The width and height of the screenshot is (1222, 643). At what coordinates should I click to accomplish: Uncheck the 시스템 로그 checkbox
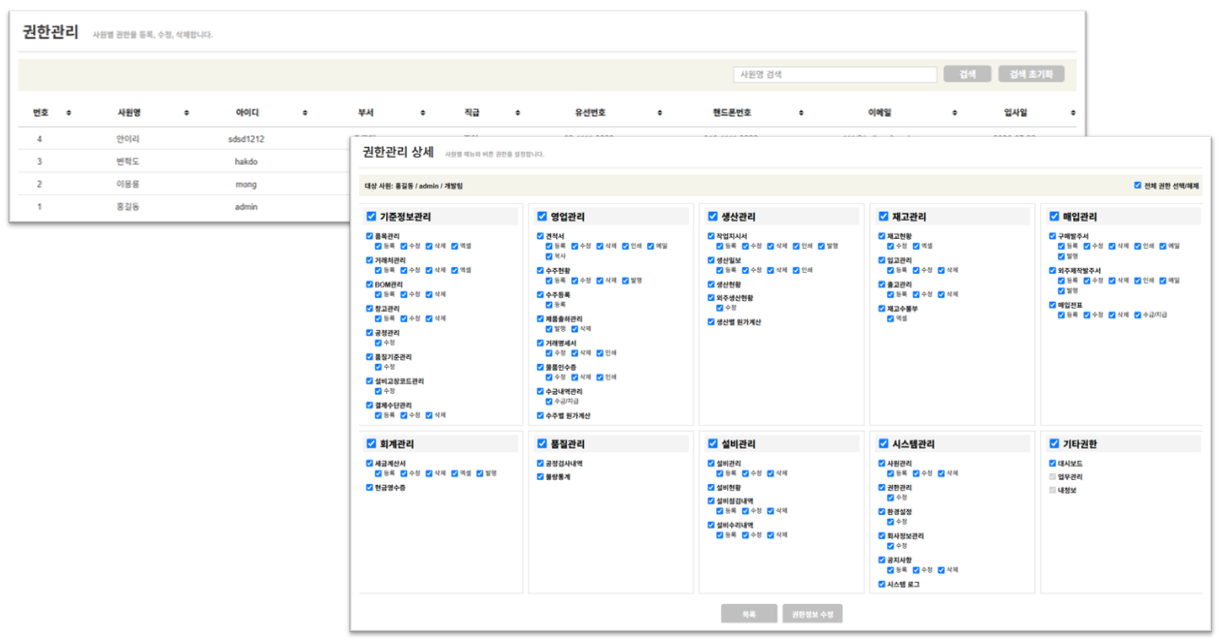click(x=881, y=584)
